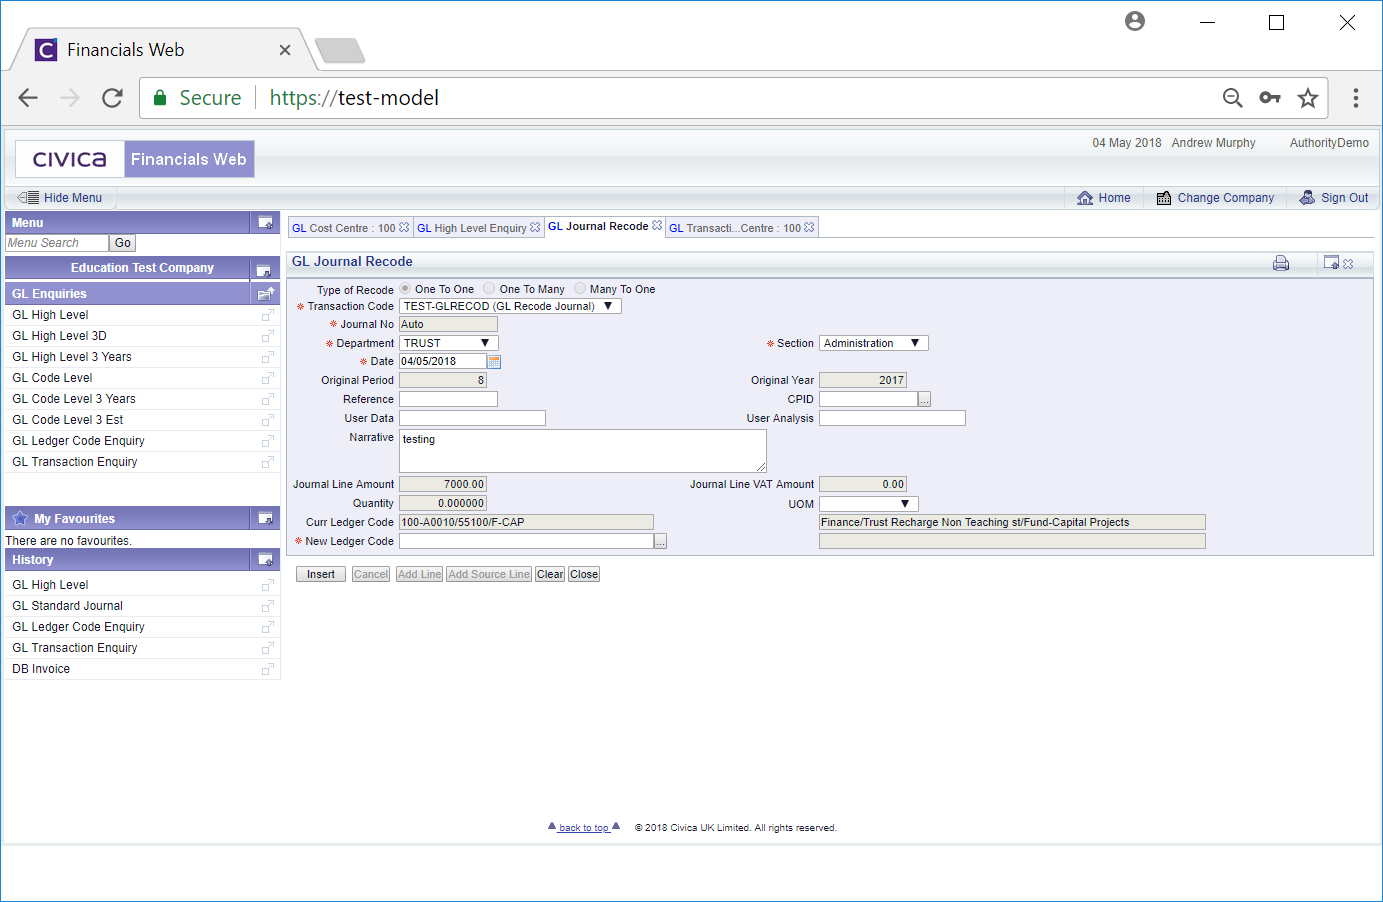Click Change Company link
The width and height of the screenshot is (1383, 902).
(x=1215, y=198)
